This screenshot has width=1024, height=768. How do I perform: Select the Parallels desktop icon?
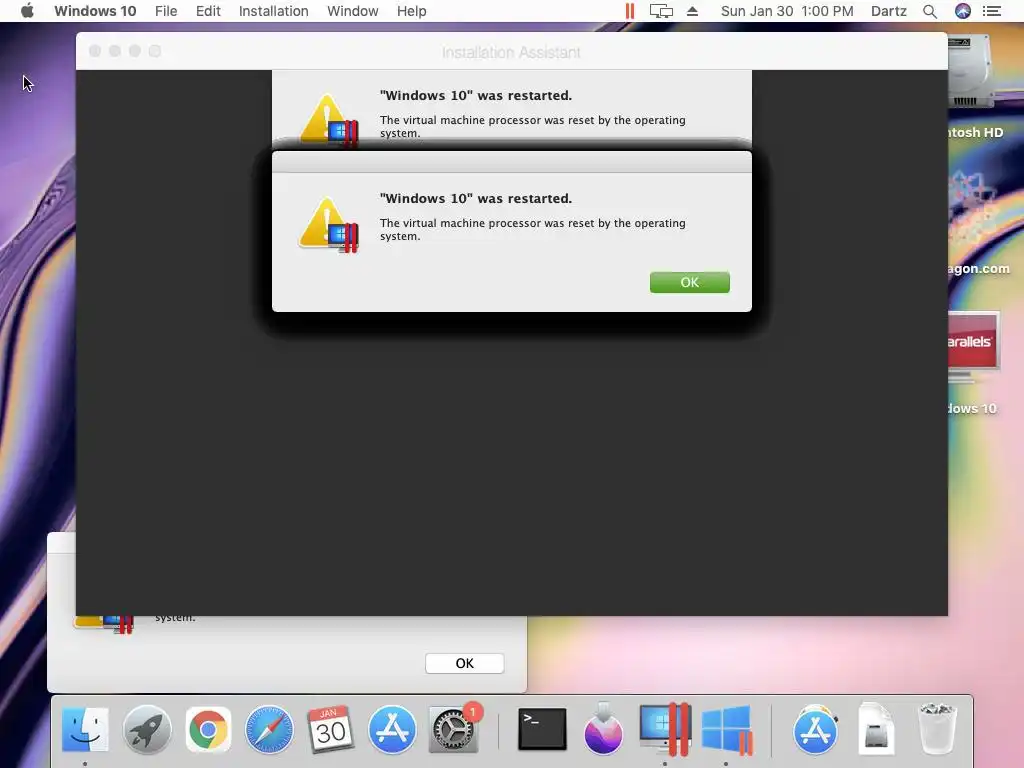pos(972,346)
